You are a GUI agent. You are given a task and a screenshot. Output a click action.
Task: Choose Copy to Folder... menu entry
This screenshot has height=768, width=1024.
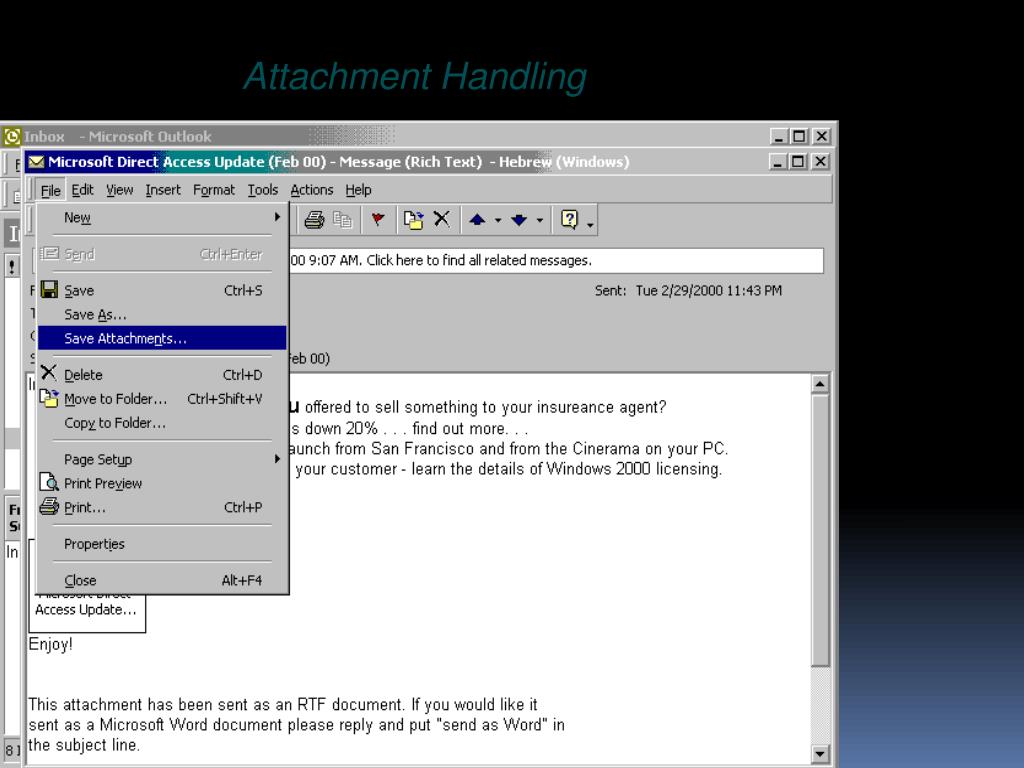coord(162,423)
